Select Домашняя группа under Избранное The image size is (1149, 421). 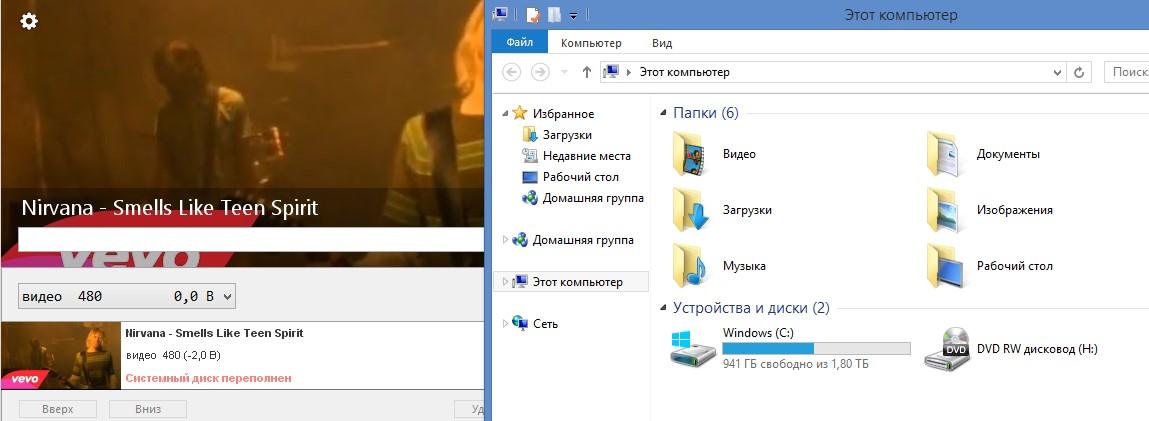pos(593,198)
